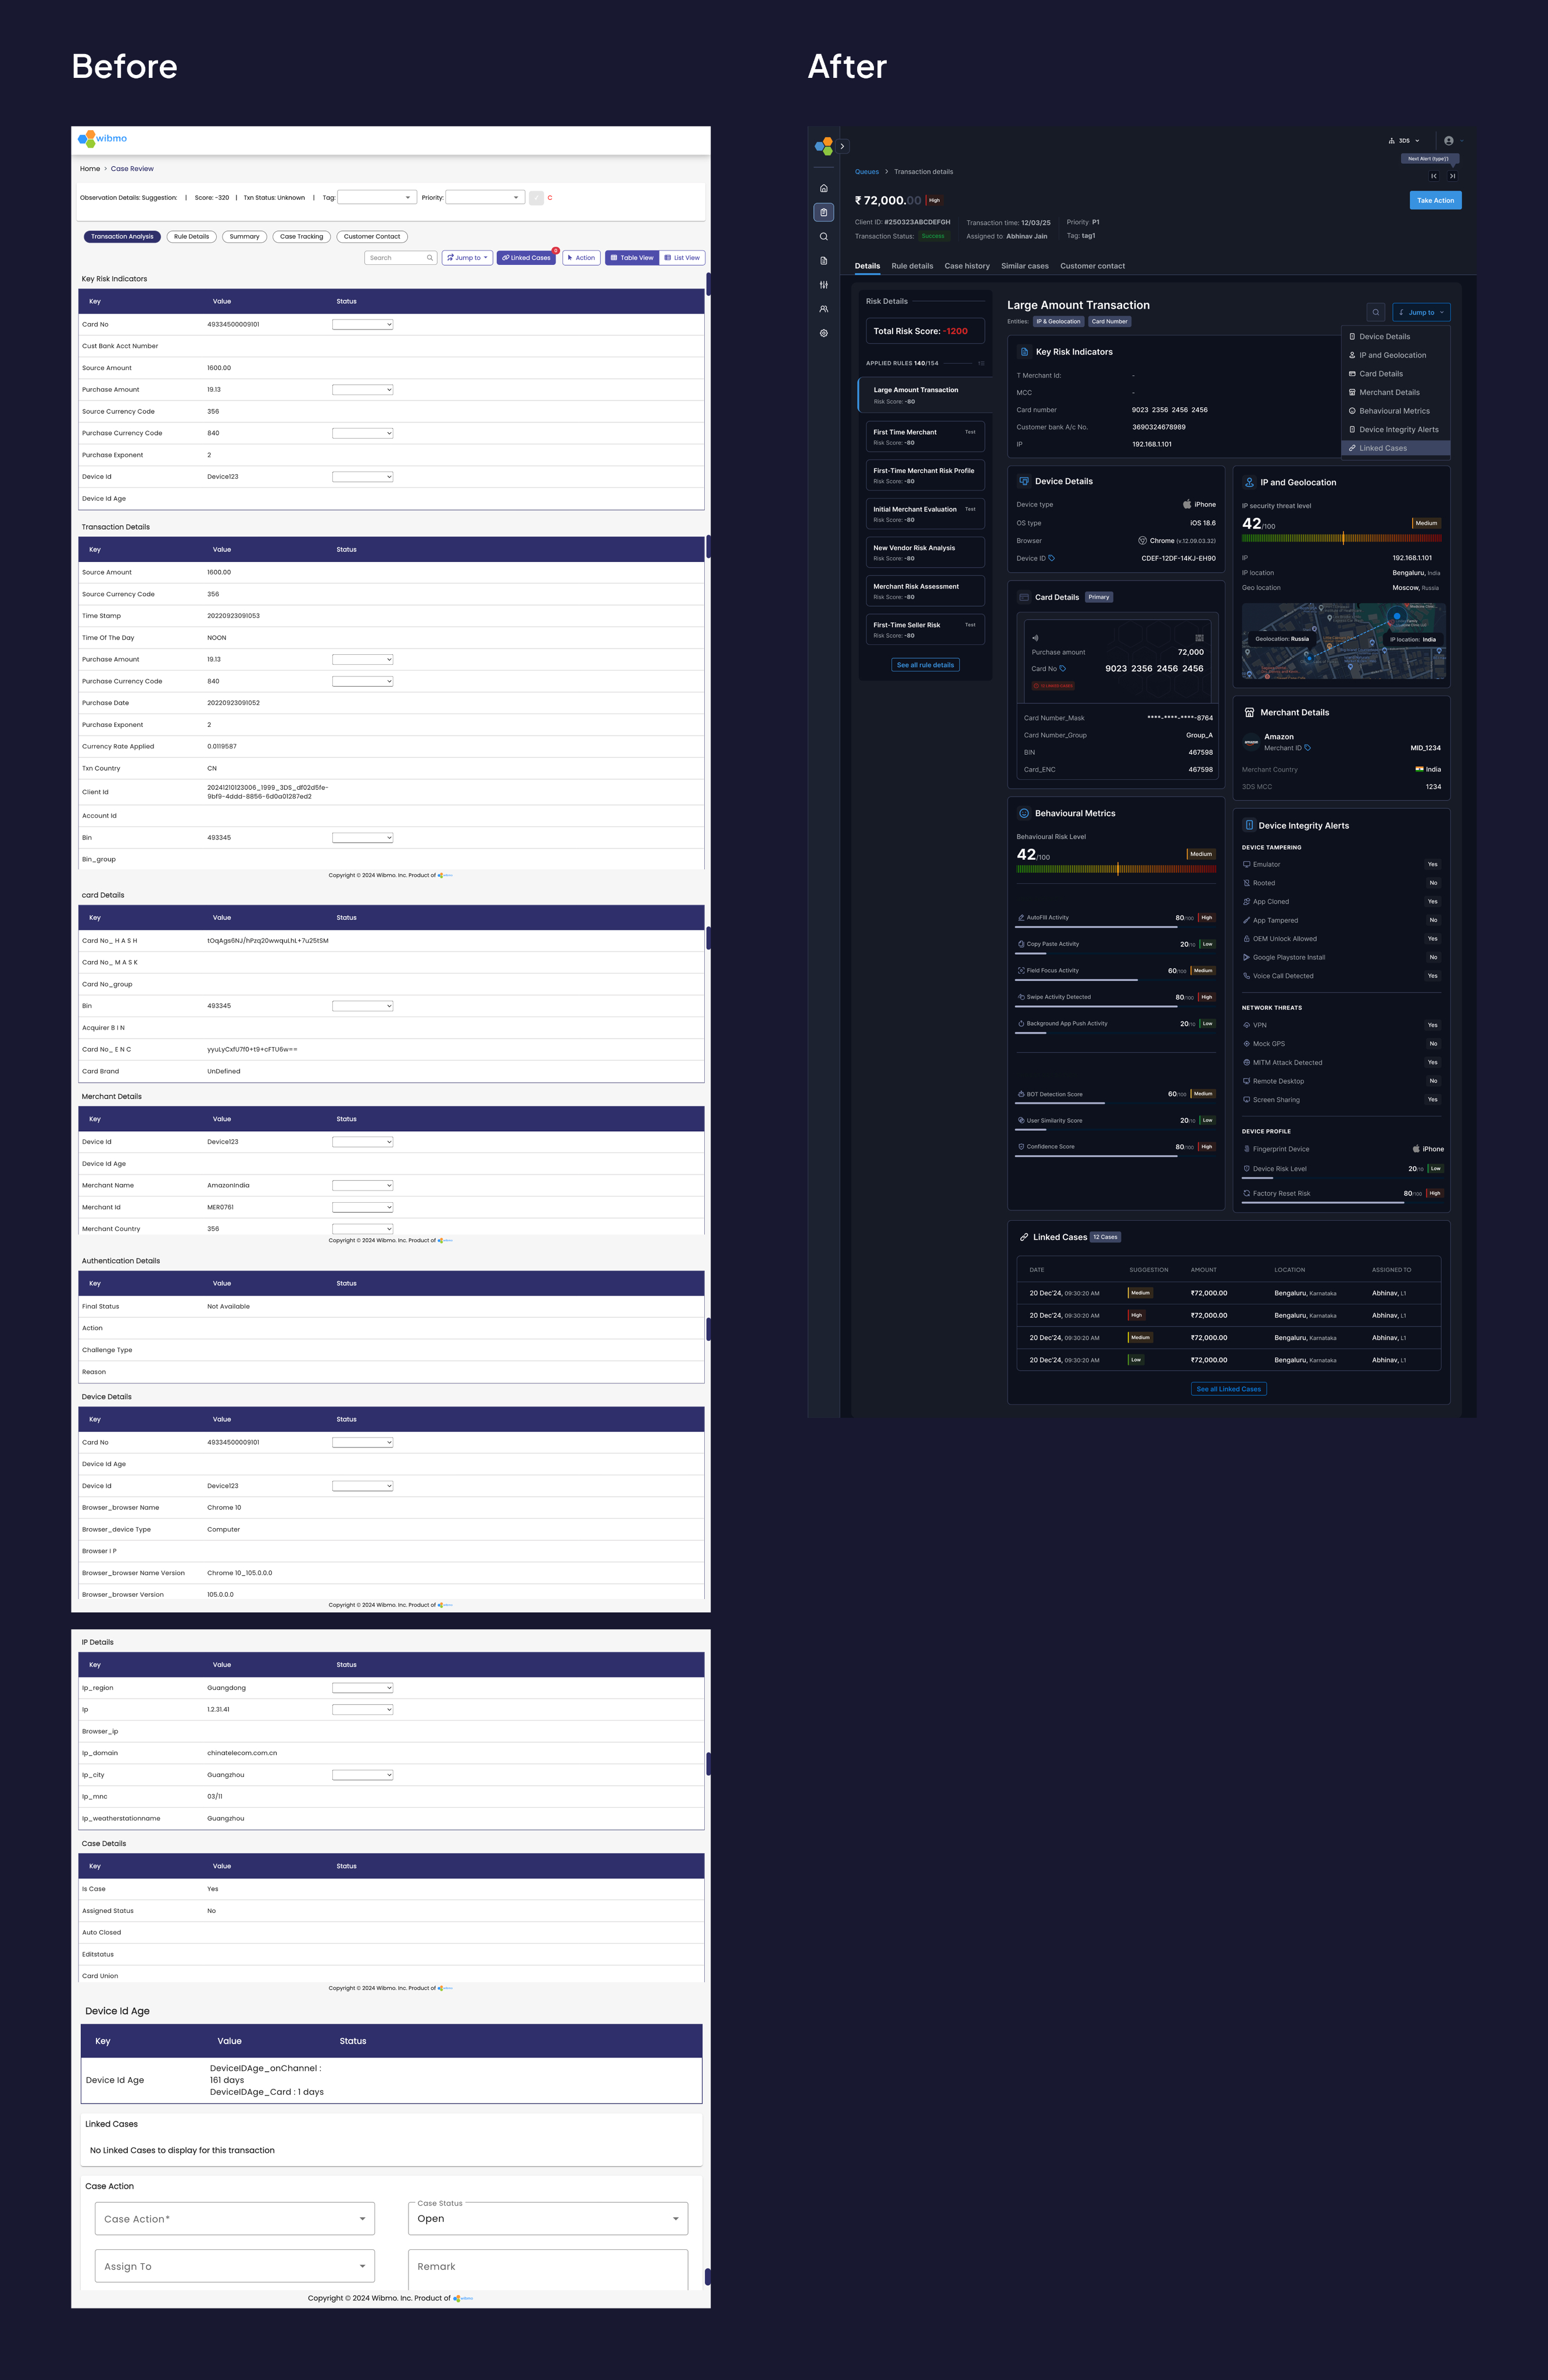Screen dimensions: 1548x2380
Task: Open settings gear in dark sidebar
Action: coord(823,333)
